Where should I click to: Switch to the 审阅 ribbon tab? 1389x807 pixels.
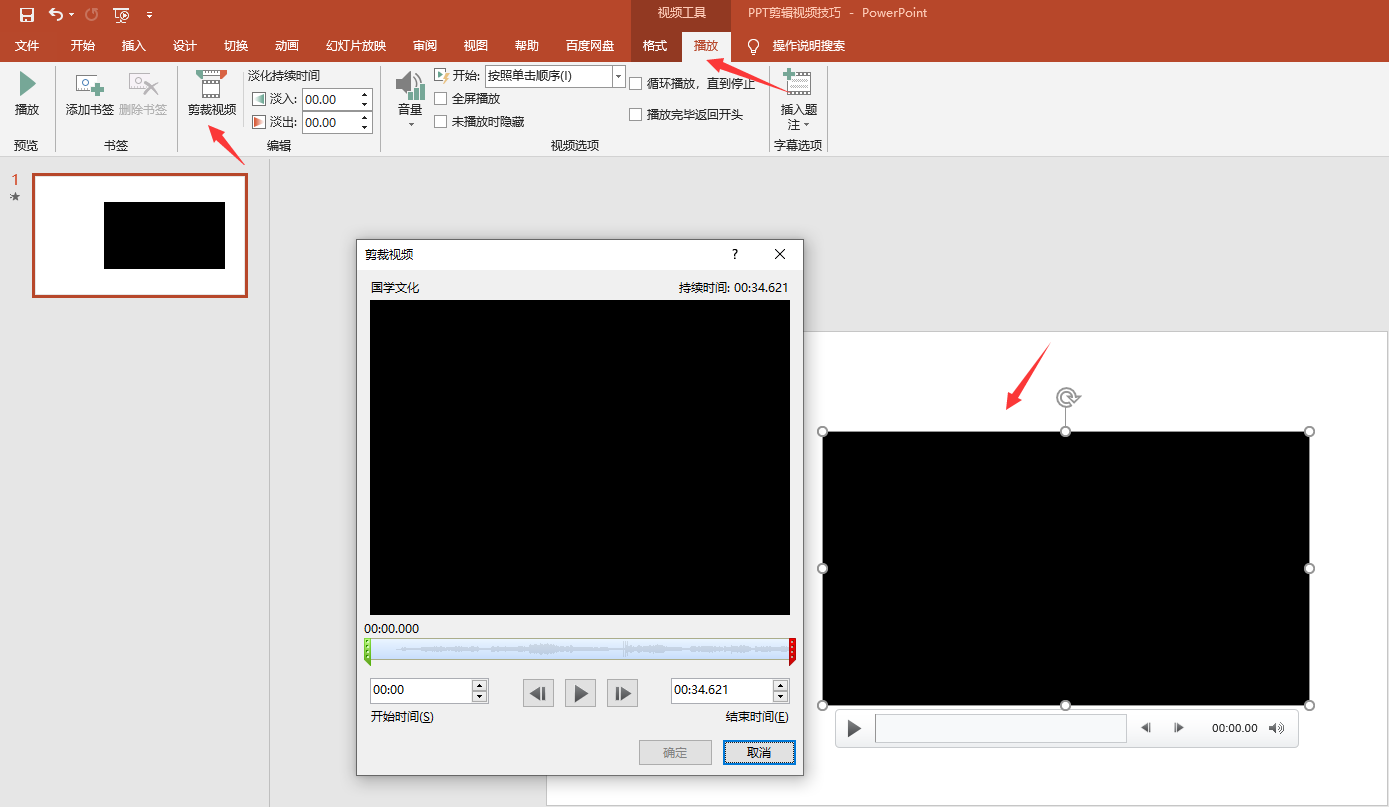point(425,46)
